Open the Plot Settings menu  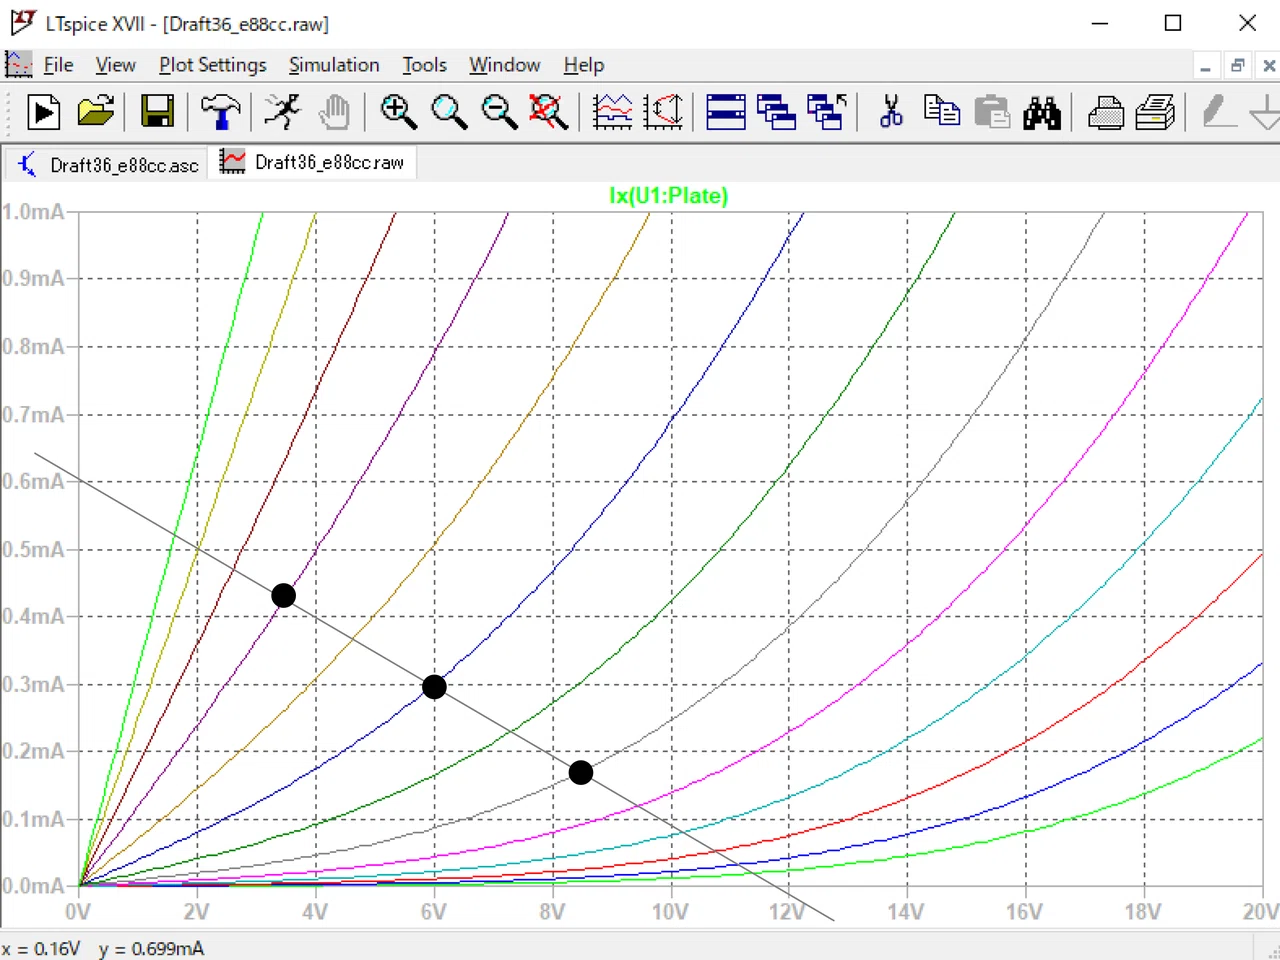[213, 65]
